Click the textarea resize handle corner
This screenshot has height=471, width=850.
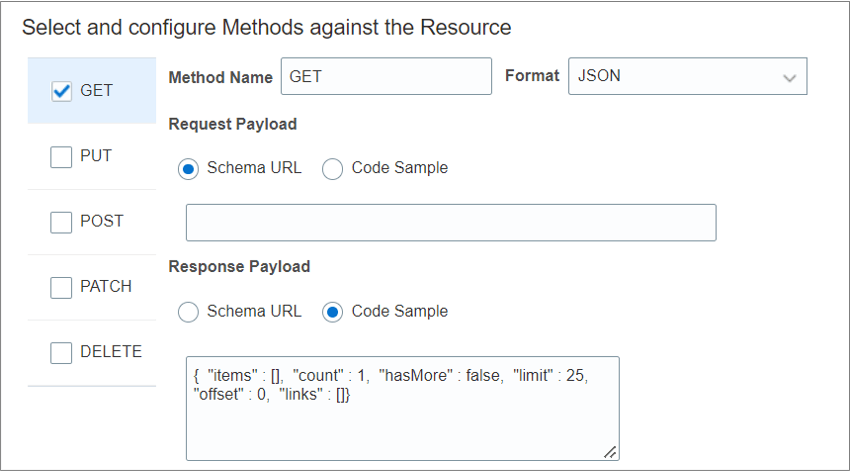pos(610,451)
